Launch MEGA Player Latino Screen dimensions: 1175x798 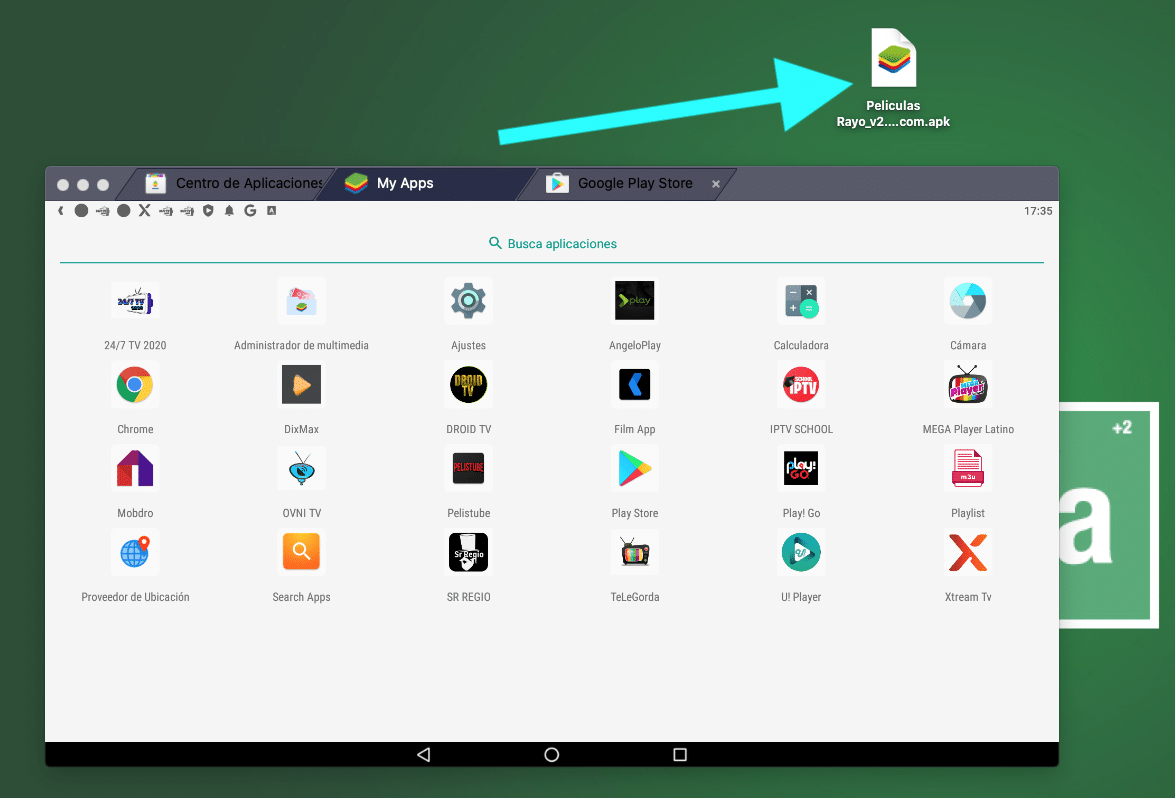click(967, 385)
